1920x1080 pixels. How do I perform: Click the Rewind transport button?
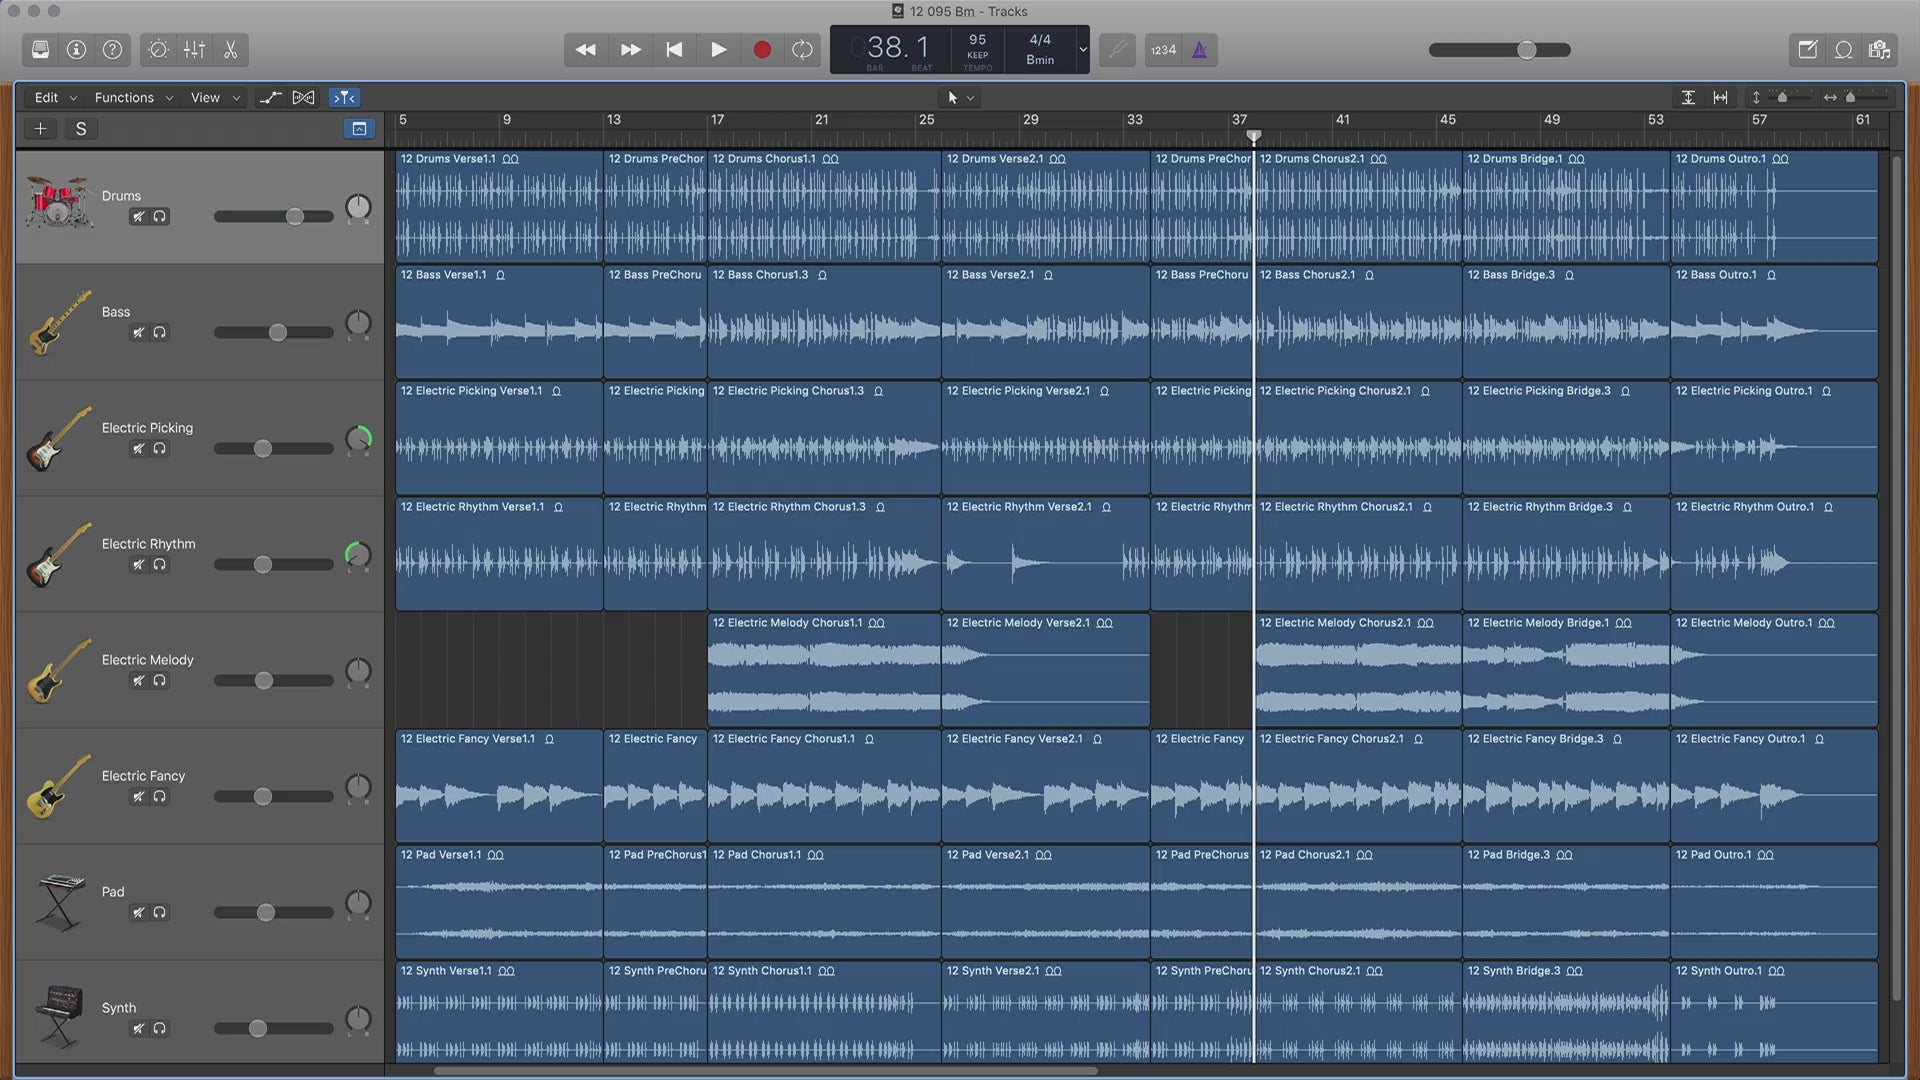586,50
